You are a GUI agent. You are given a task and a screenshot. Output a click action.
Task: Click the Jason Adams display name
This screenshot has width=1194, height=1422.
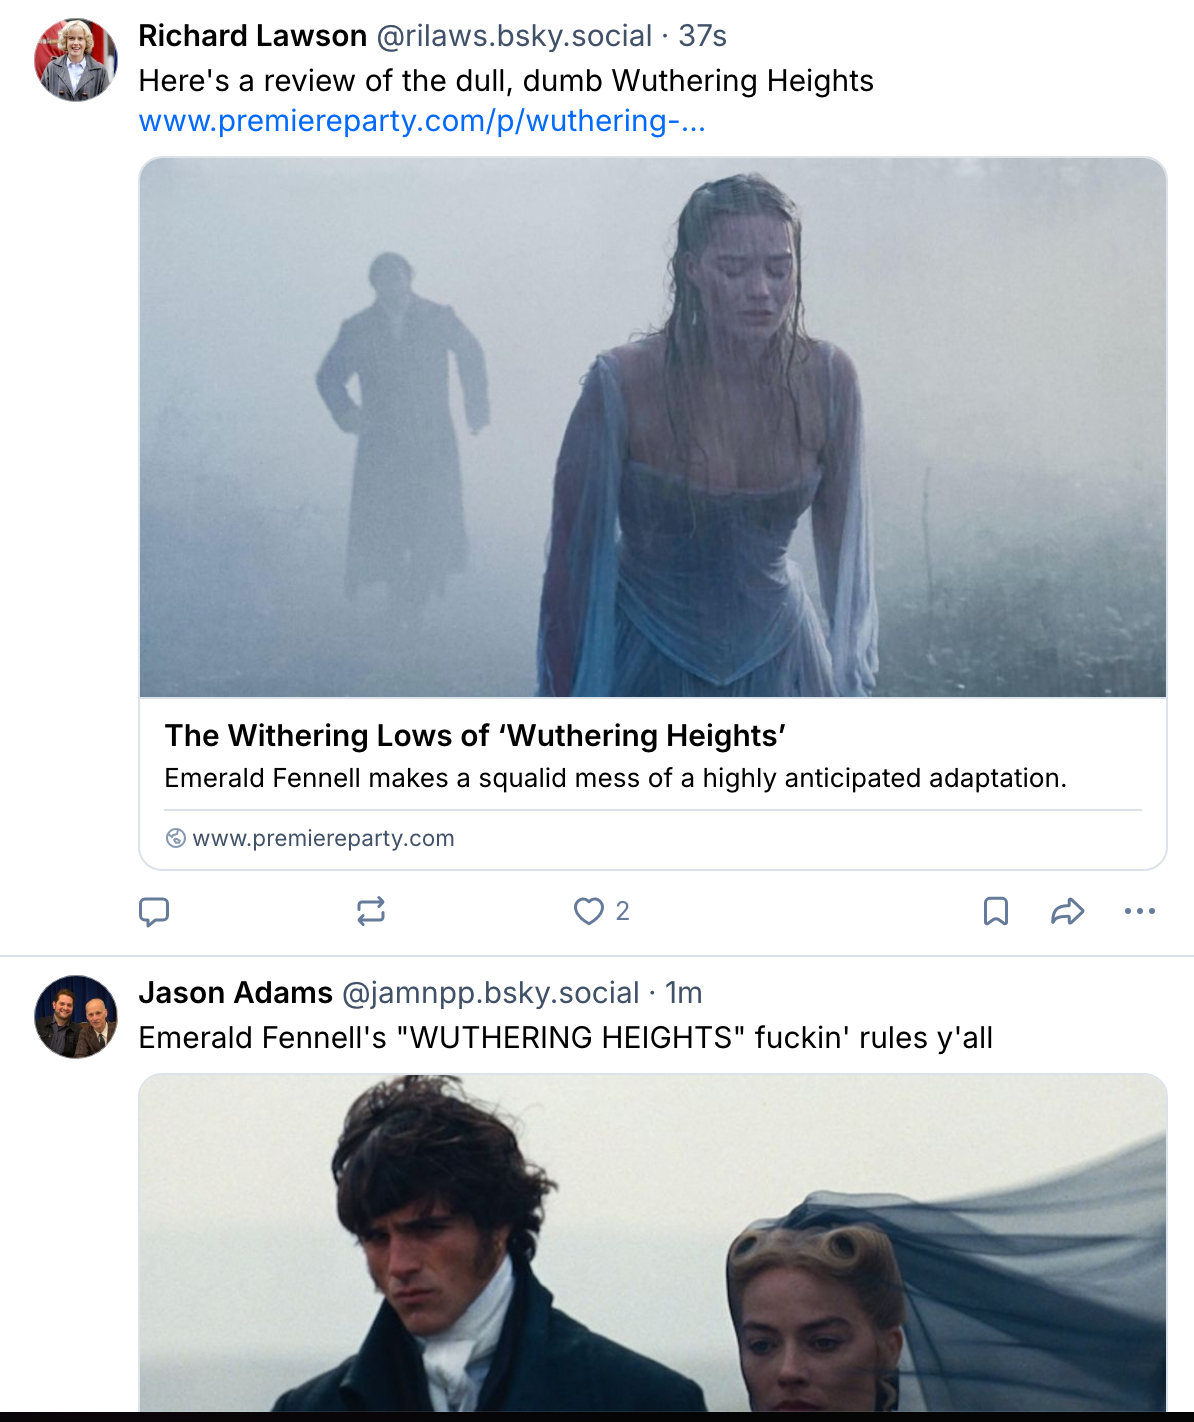pyautogui.click(x=235, y=992)
